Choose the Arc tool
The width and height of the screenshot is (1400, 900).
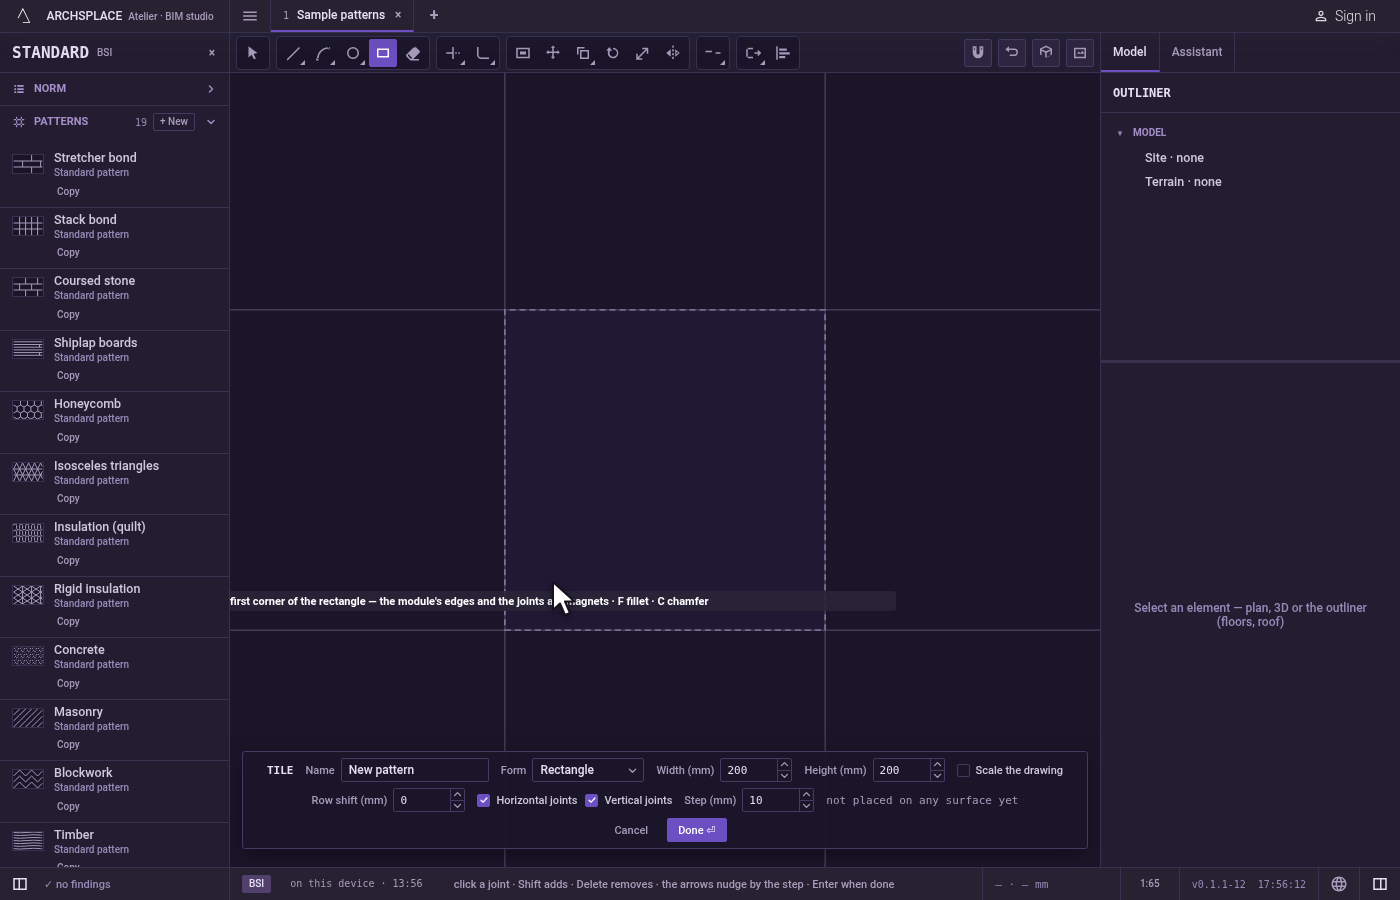coord(323,53)
